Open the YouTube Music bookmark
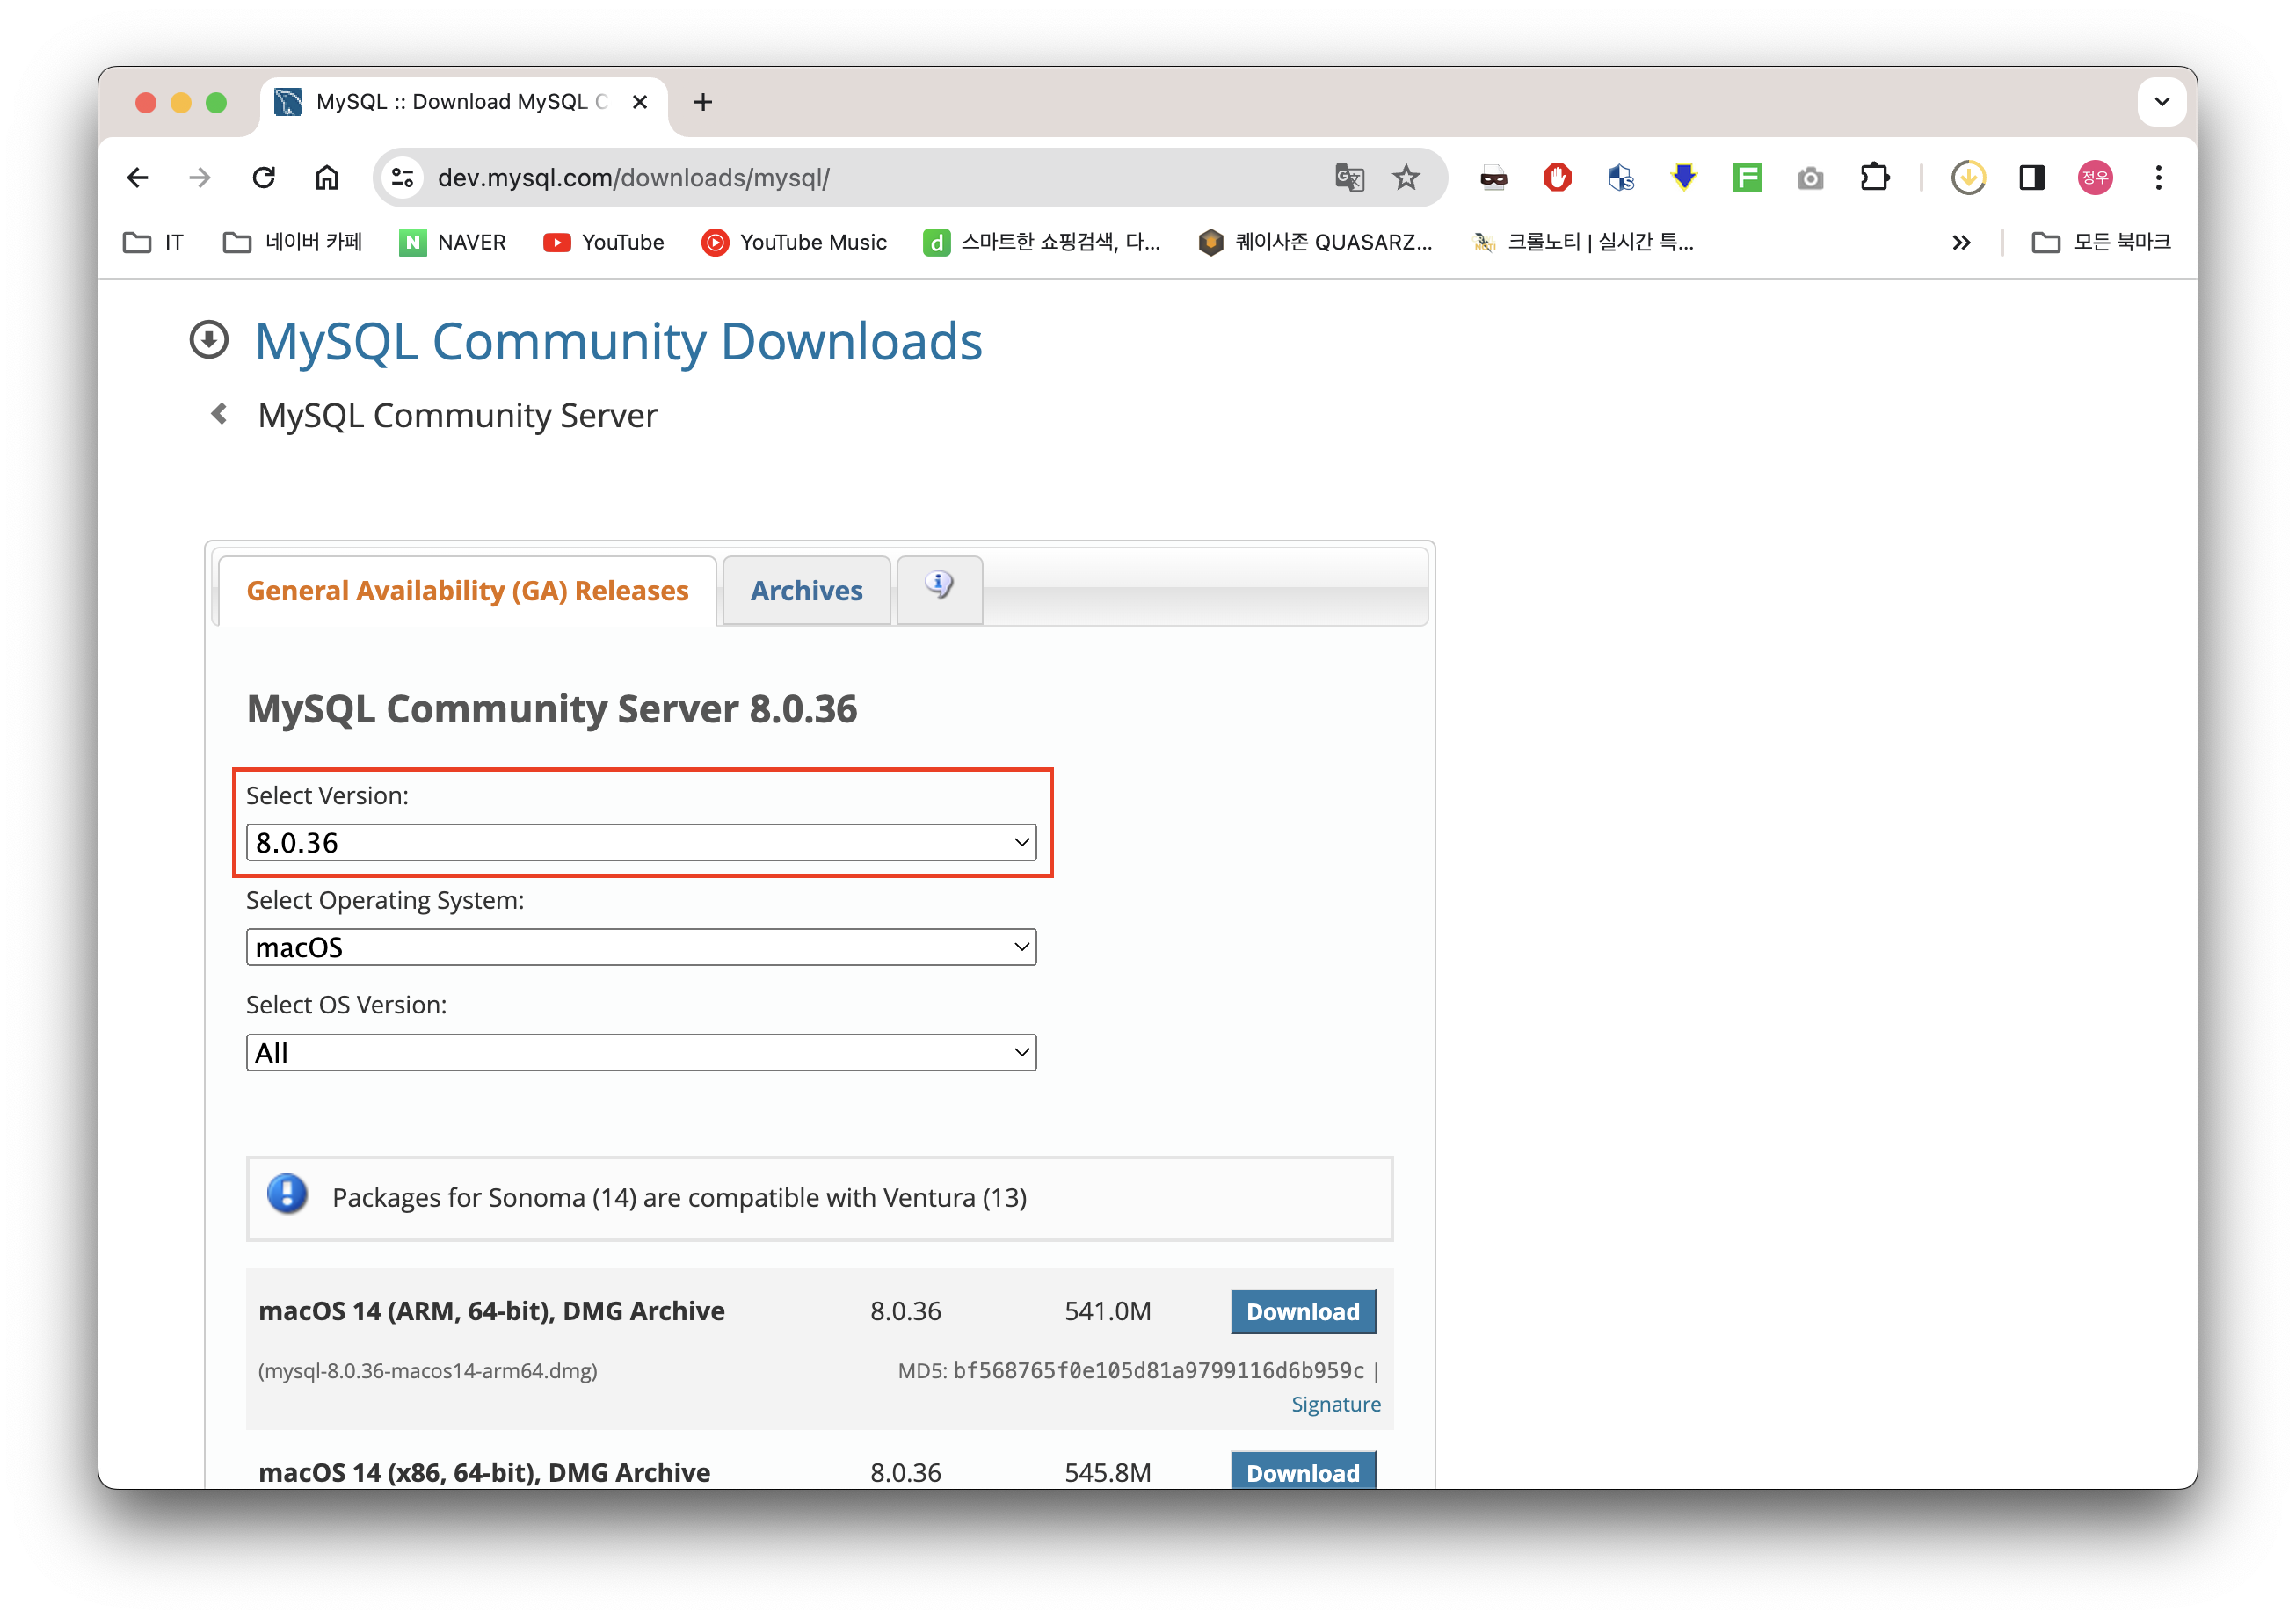The image size is (2296, 1619). 795,242
